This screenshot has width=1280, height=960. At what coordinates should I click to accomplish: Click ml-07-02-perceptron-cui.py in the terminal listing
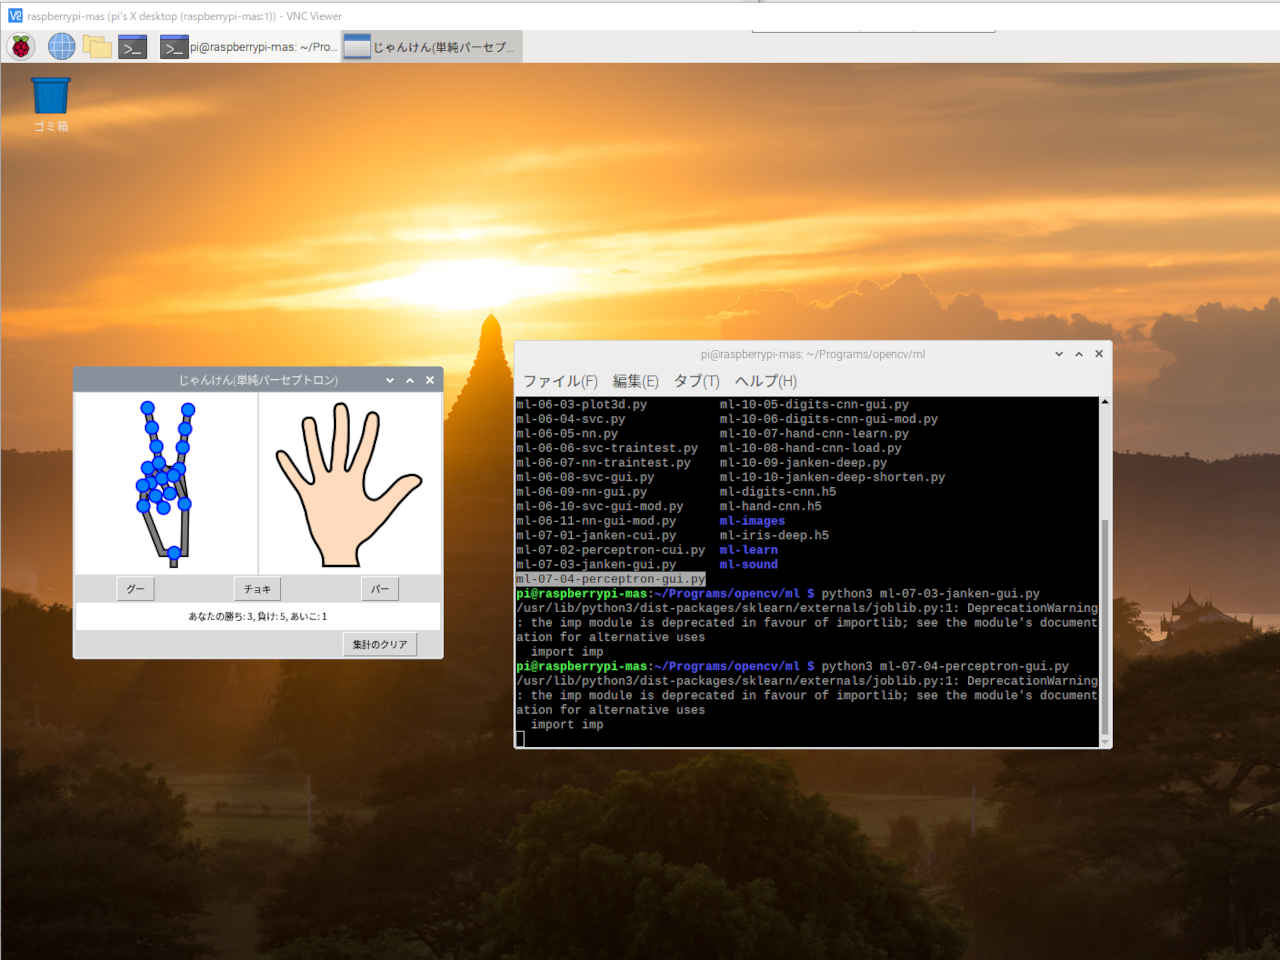click(611, 550)
